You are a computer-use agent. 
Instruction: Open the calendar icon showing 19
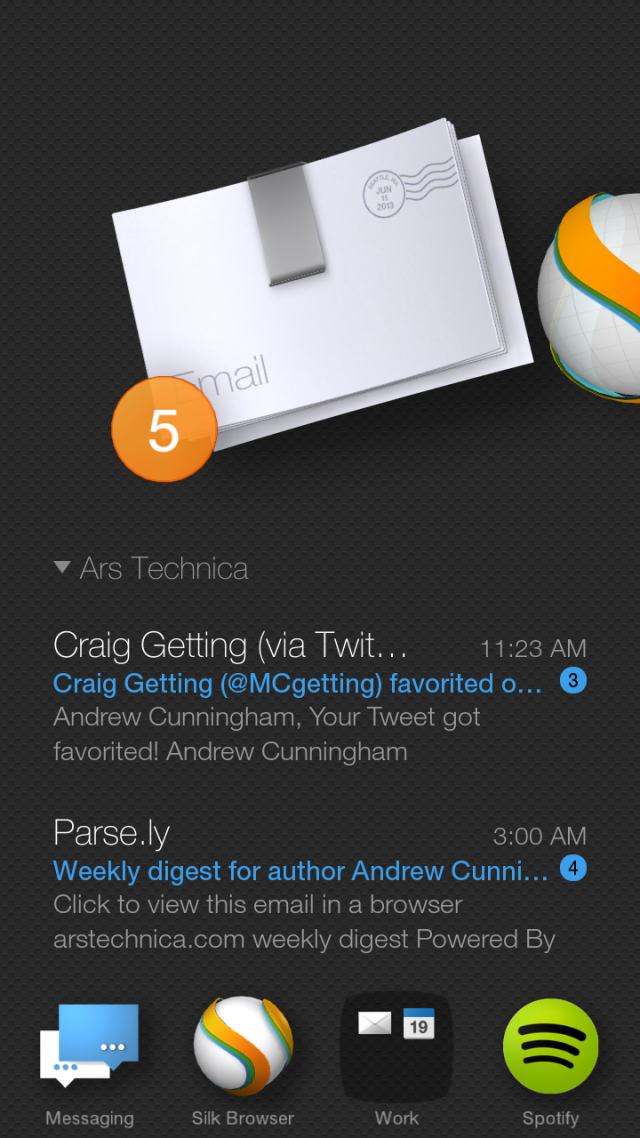tap(419, 1023)
